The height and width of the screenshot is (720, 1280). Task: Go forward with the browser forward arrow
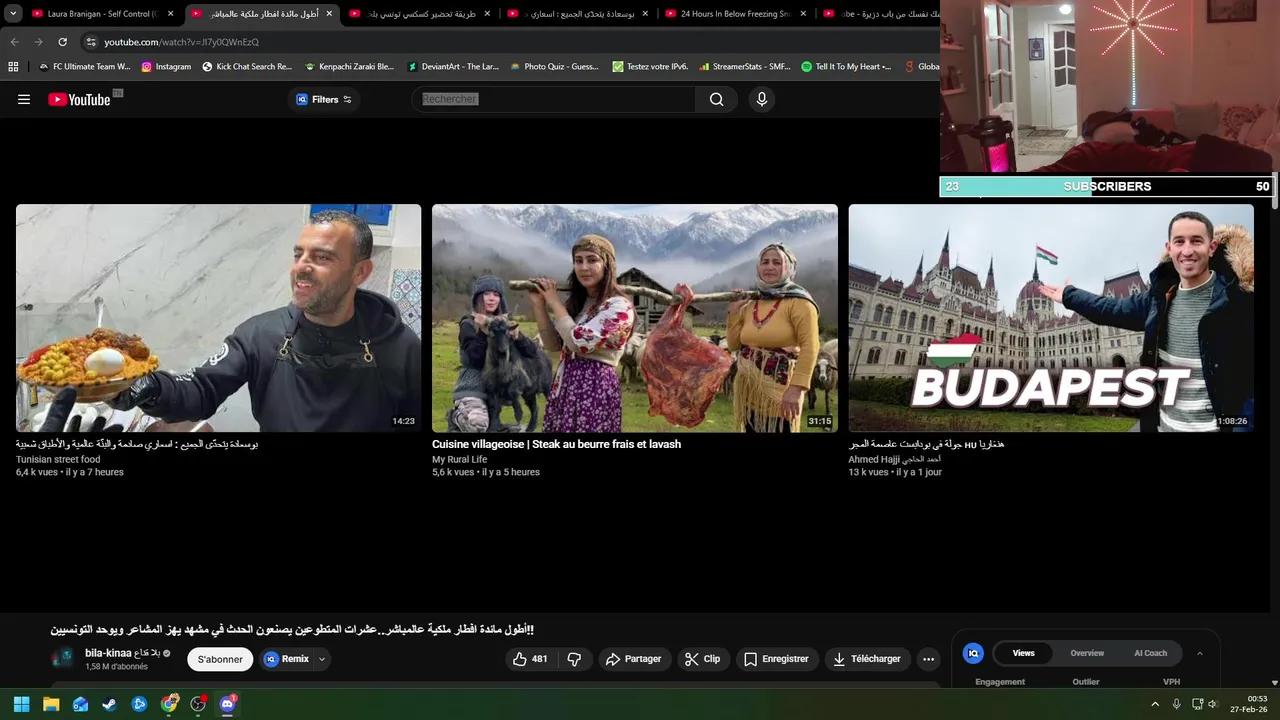click(38, 42)
